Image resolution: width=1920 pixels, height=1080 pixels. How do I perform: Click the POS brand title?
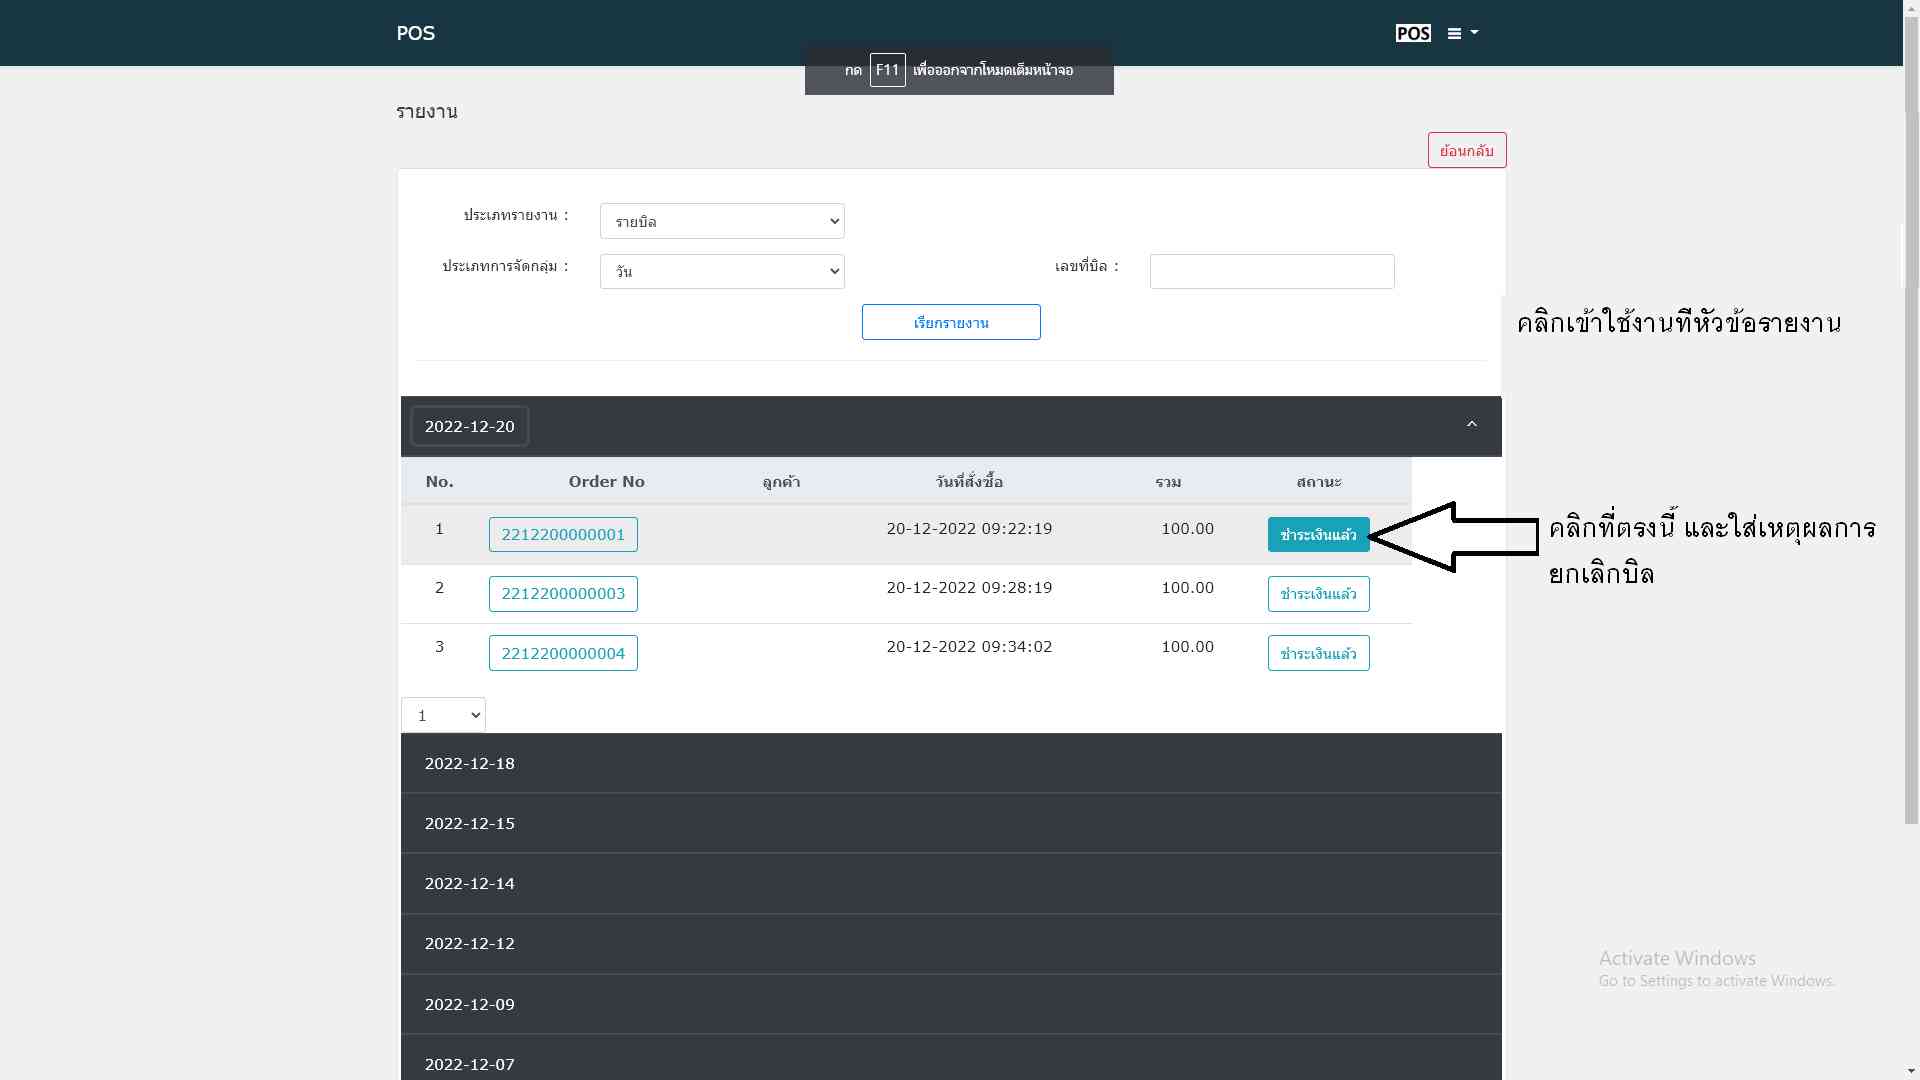[415, 33]
